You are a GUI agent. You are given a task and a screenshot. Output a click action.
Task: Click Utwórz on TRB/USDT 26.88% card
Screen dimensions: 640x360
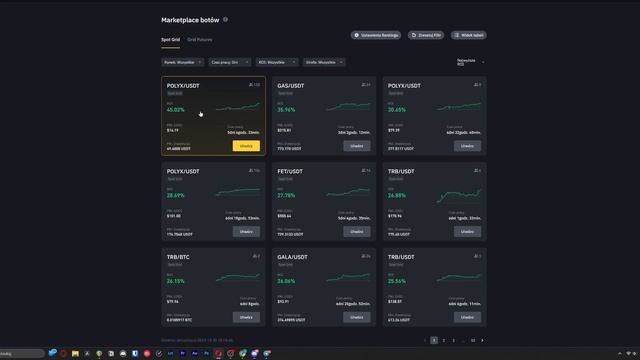[x=467, y=231]
